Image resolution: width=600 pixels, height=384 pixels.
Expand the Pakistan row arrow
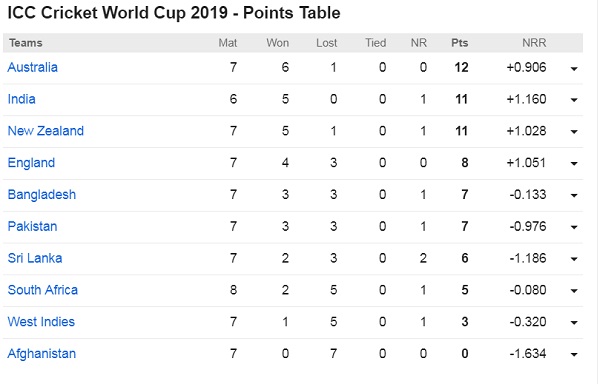click(x=574, y=227)
